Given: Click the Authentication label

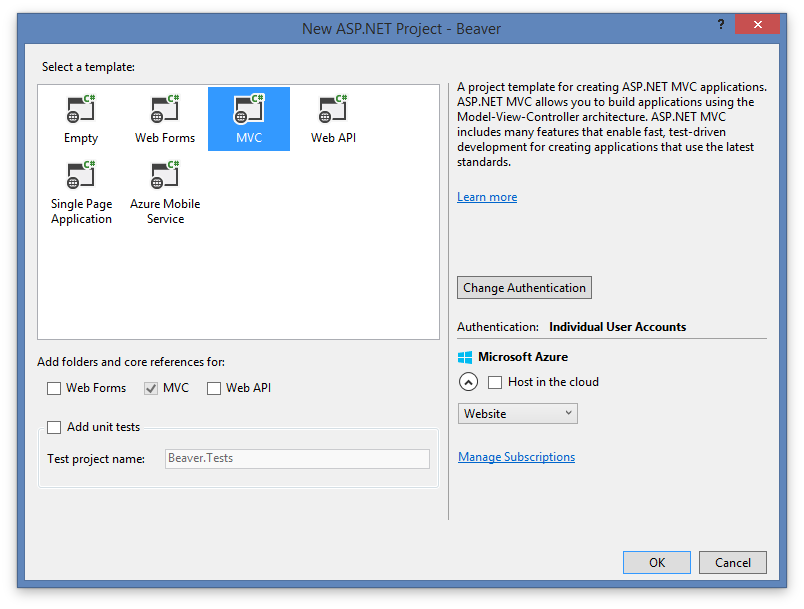Looking at the screenshot, I should click(x=498, y=327).
